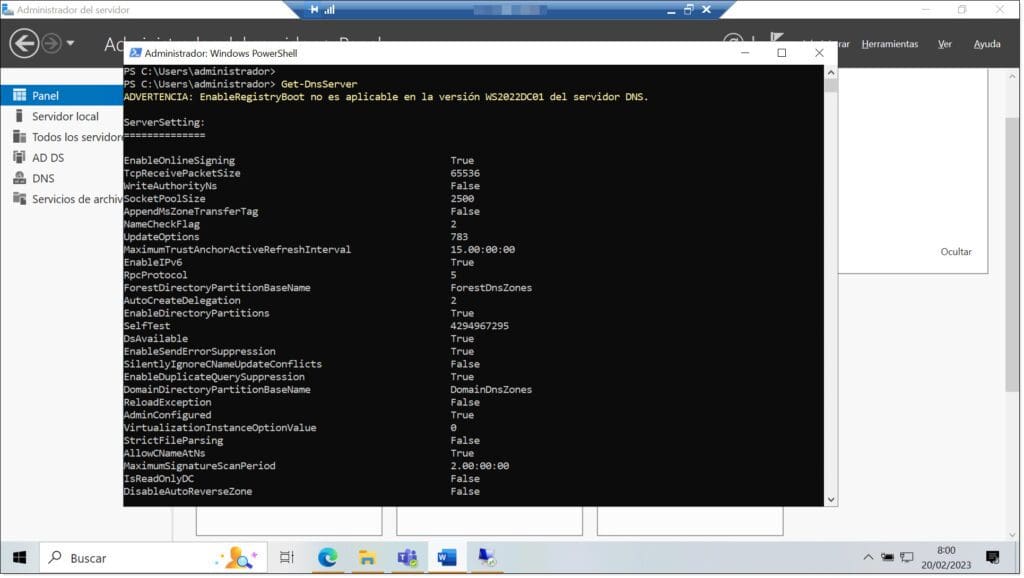The height and width of the screenshot is (578, 1024).
Task: Open the Ayuda menu
Action: tap(986, 44)
